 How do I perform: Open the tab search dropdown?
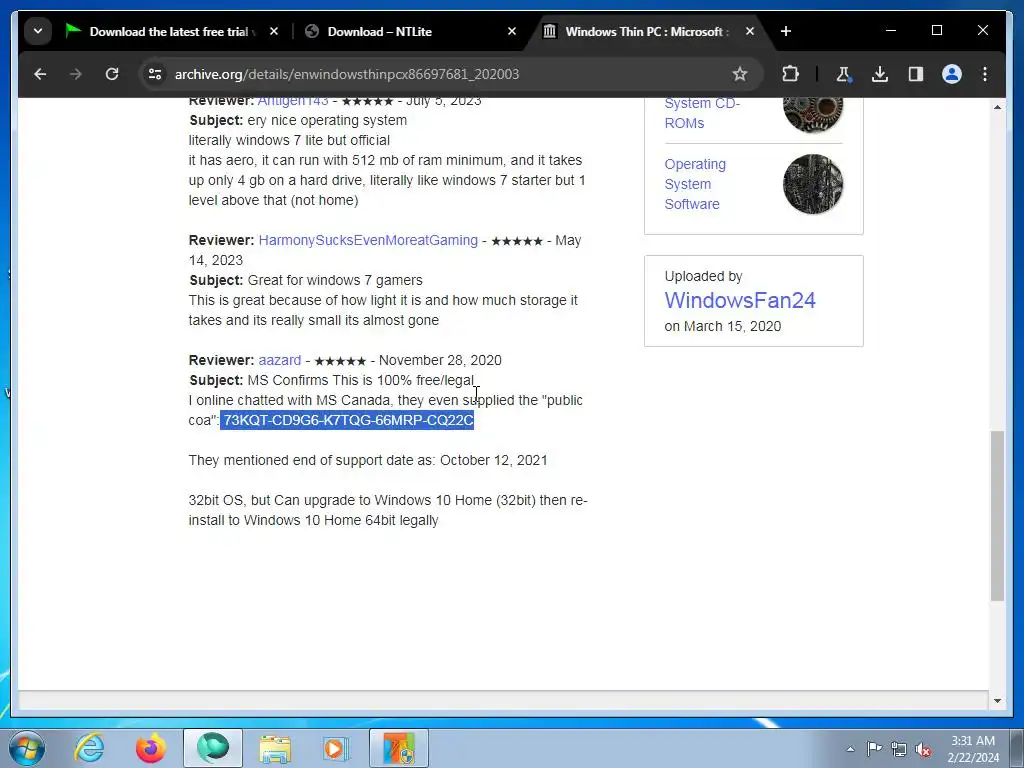click(38, 31)
